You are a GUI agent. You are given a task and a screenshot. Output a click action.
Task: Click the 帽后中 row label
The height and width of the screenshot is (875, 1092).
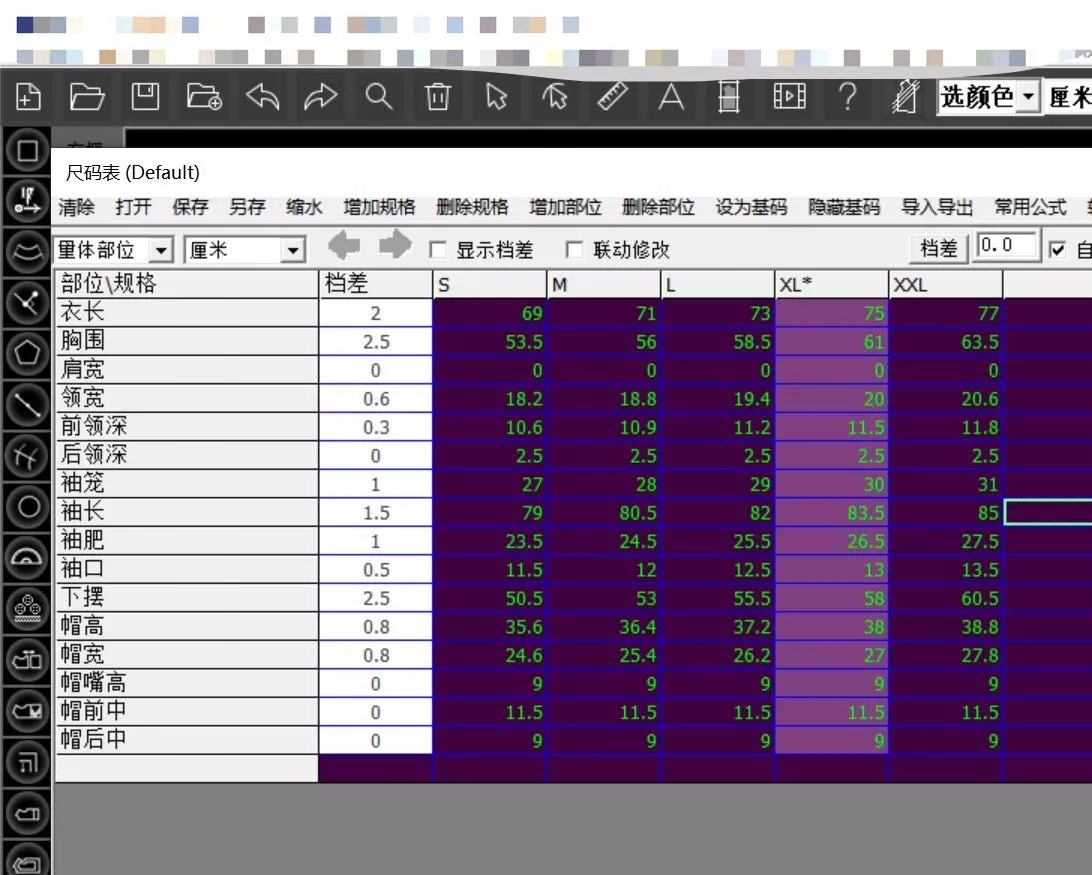[187, 741]
